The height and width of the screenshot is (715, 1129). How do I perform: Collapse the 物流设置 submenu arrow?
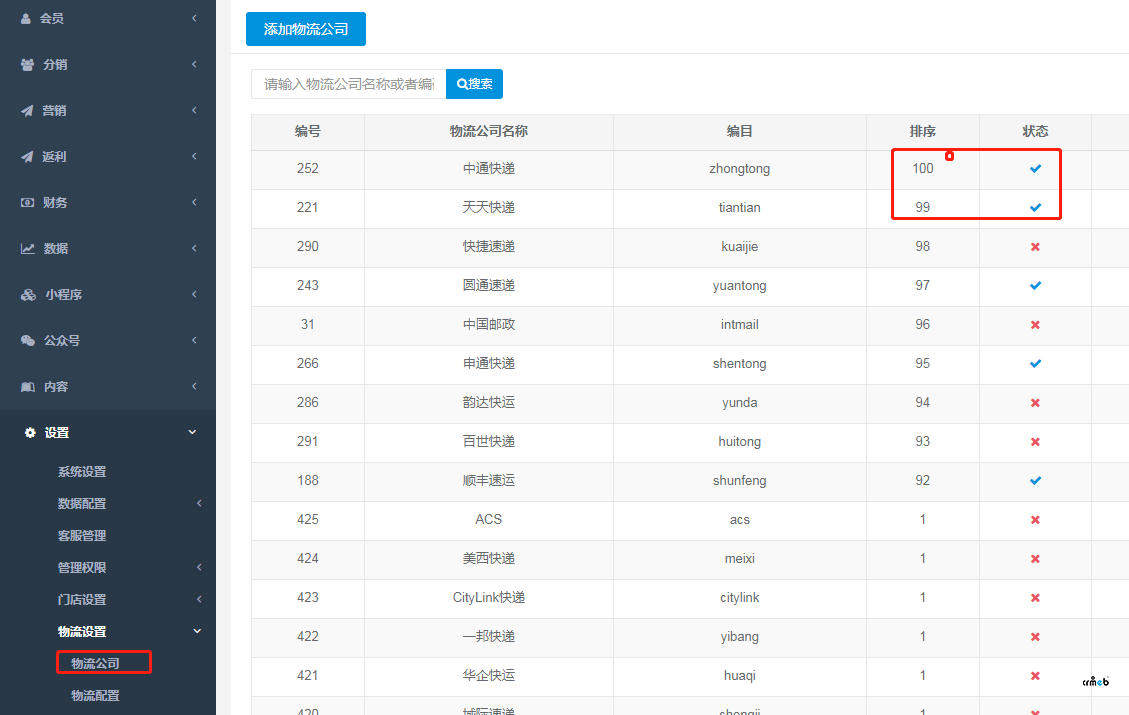click(x=197, y=631)
